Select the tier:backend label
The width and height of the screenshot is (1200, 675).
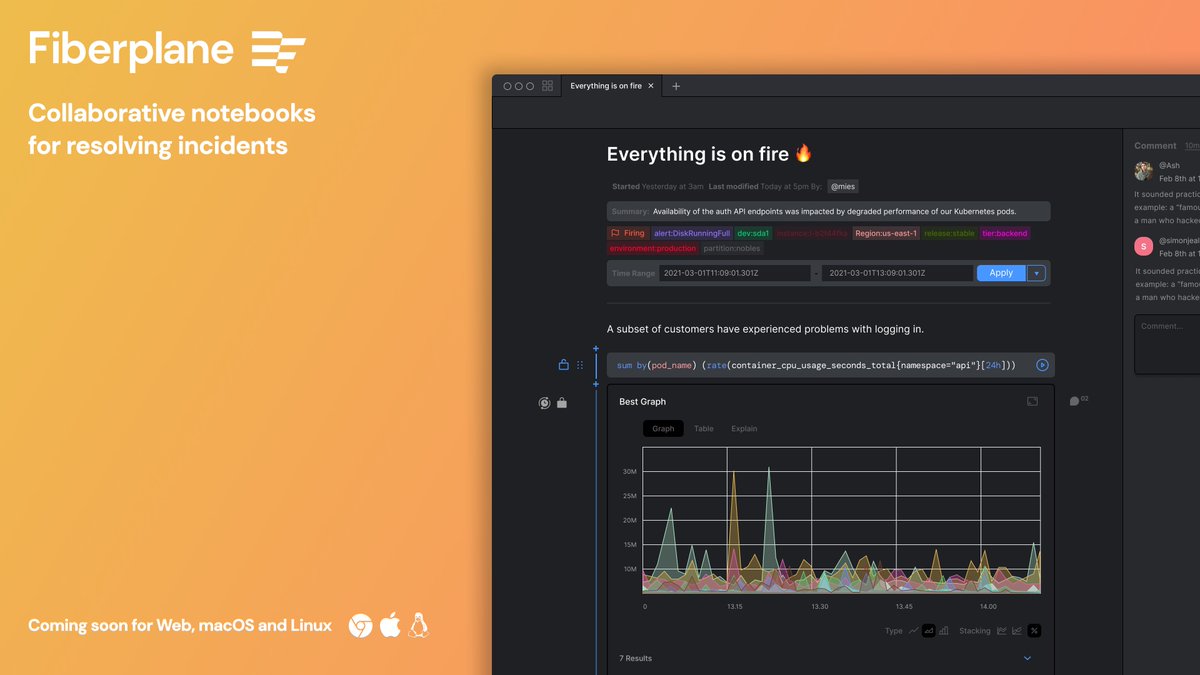pyautogui.click(x=1005, y=233)
